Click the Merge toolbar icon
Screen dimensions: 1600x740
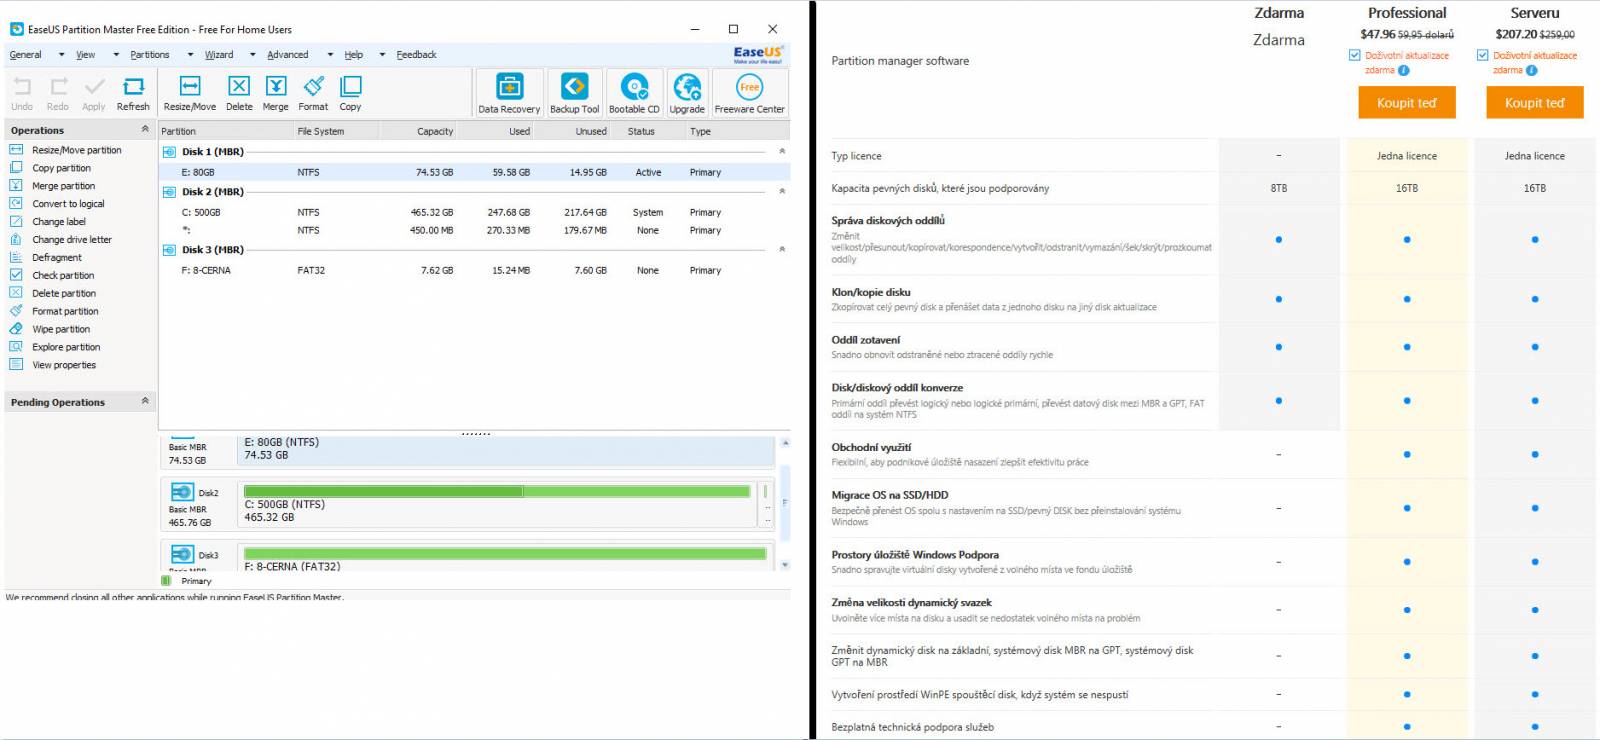coord(275,93)
